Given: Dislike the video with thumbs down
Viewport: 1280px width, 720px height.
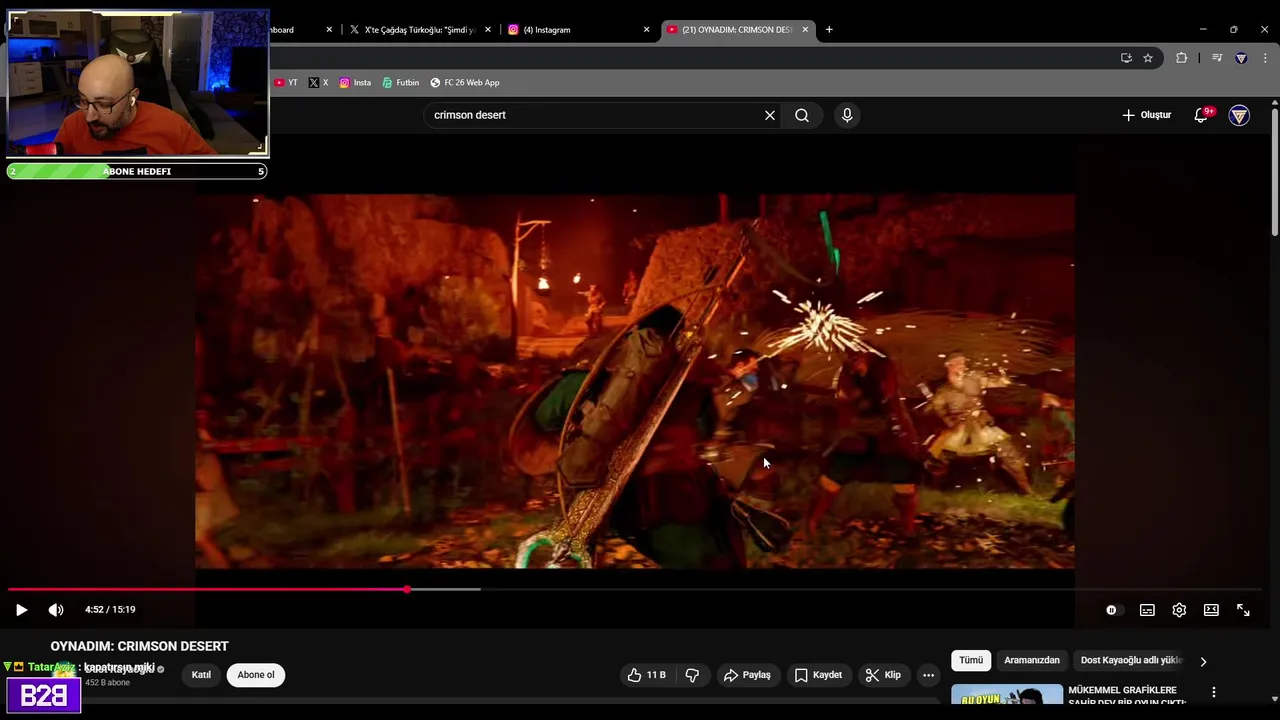Looking at the screenshot, I should pos(692,675).
